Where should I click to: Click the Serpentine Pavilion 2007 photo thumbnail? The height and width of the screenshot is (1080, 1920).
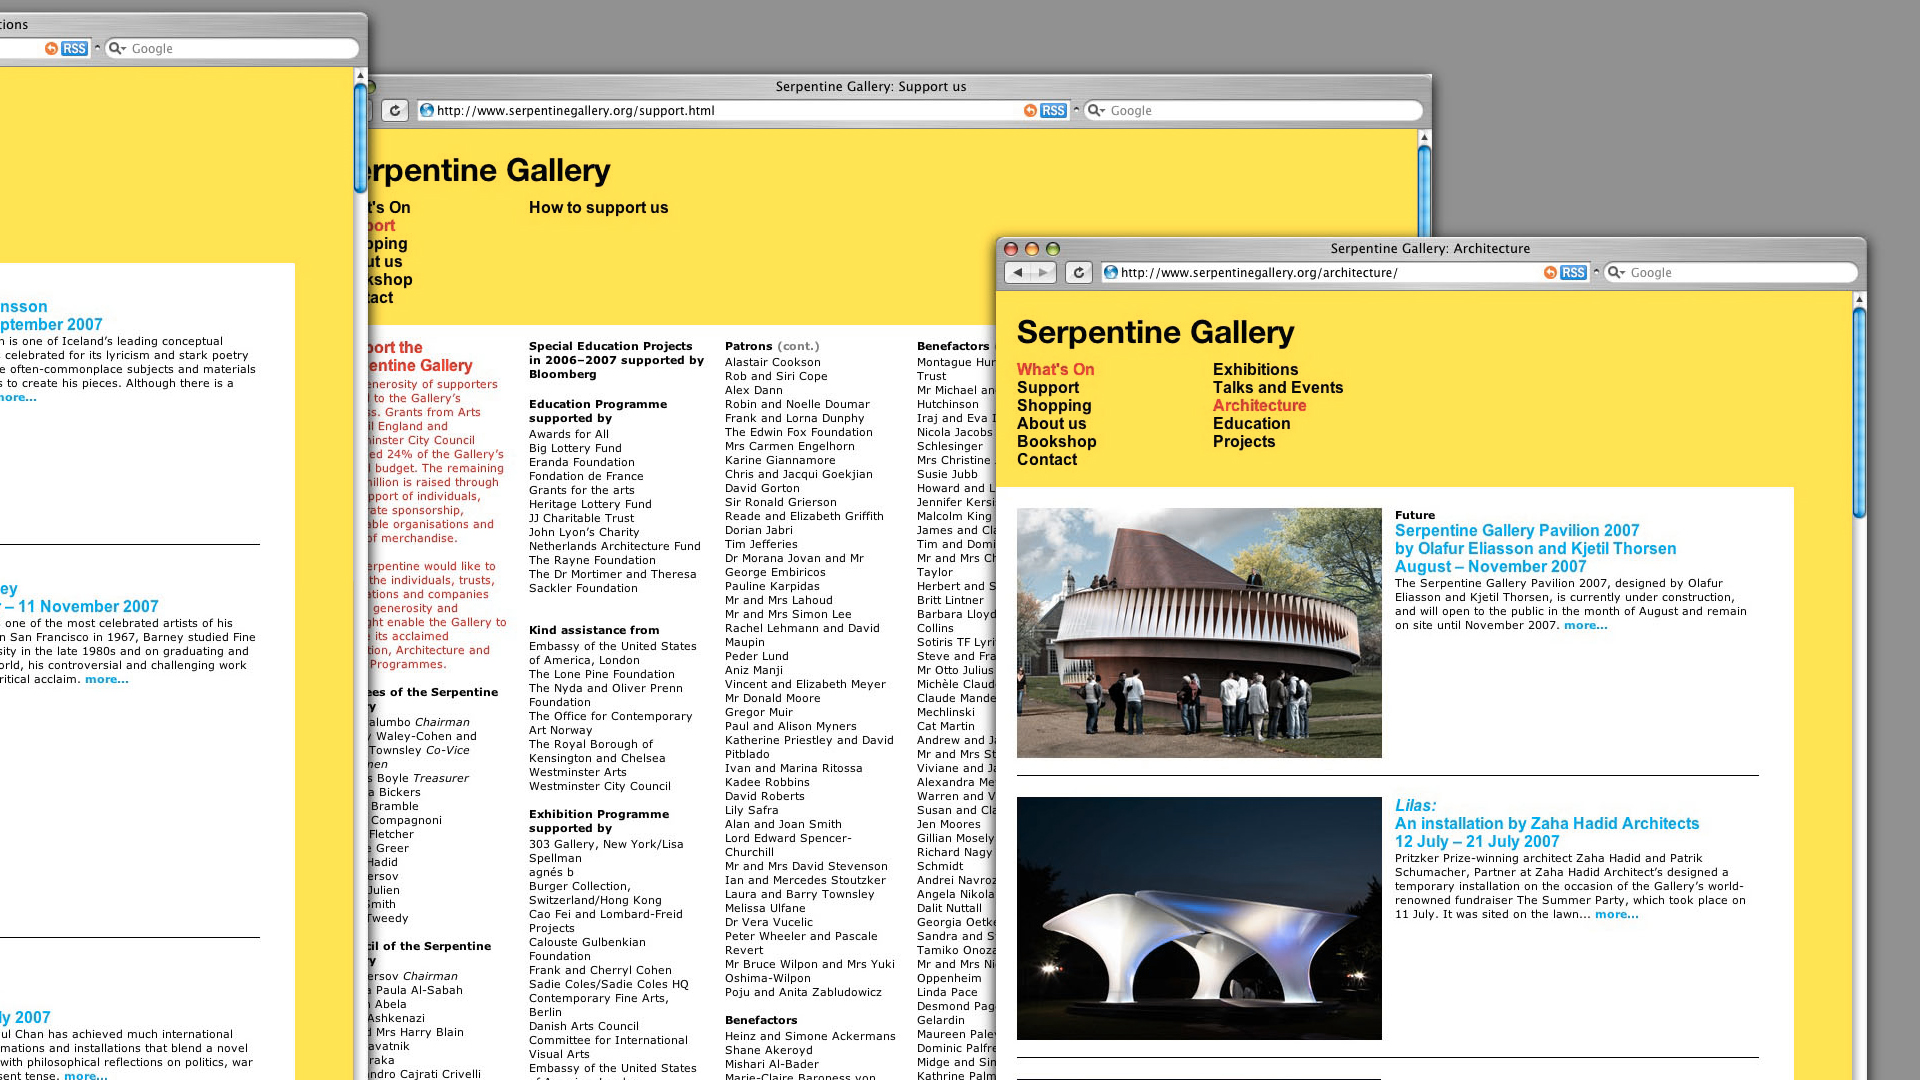1199,633
